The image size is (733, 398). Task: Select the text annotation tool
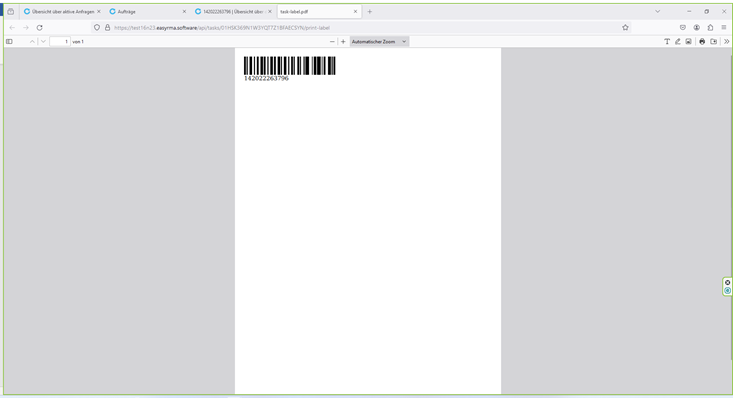click(x=667, y=42)
